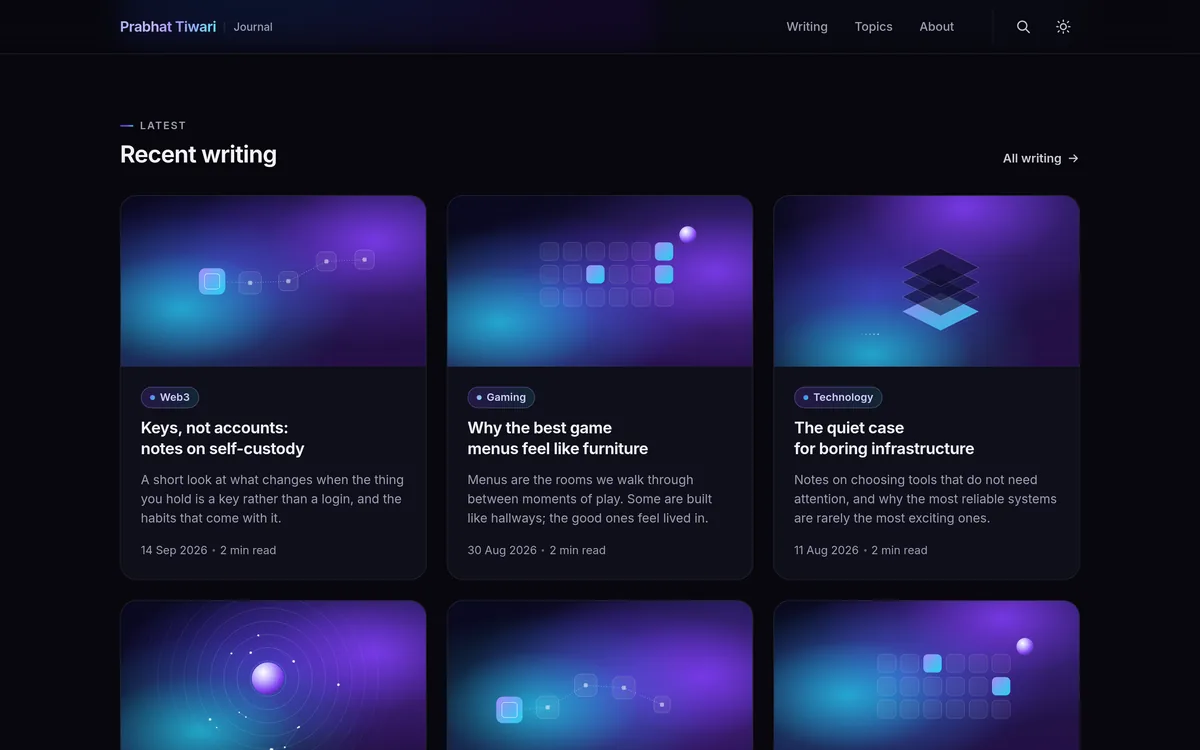Click the game menus article cover image

click(x=600, y=281)
